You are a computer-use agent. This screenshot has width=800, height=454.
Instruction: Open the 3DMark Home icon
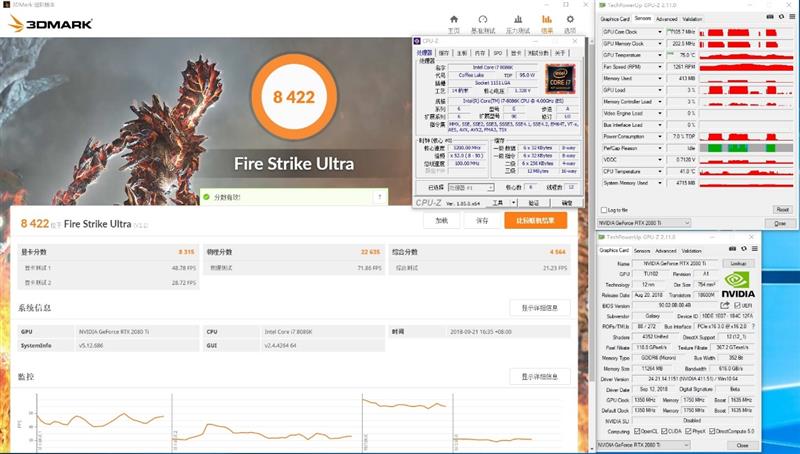(x=454, y=19)
